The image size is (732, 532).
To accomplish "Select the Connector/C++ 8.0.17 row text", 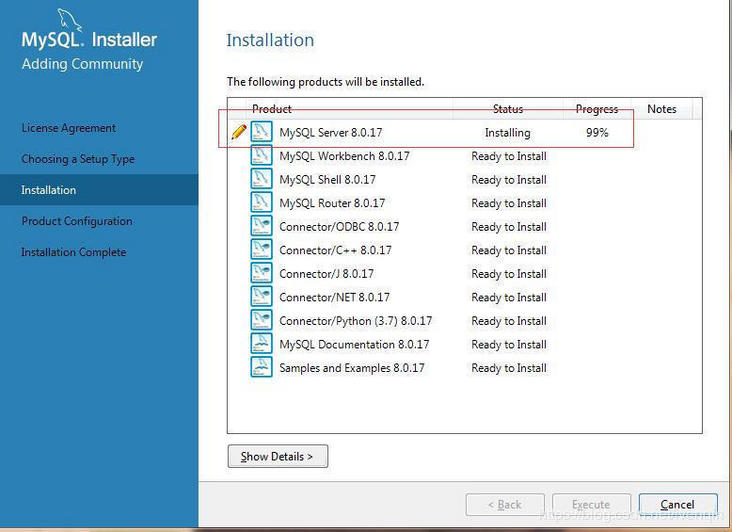I will (336, 250).
